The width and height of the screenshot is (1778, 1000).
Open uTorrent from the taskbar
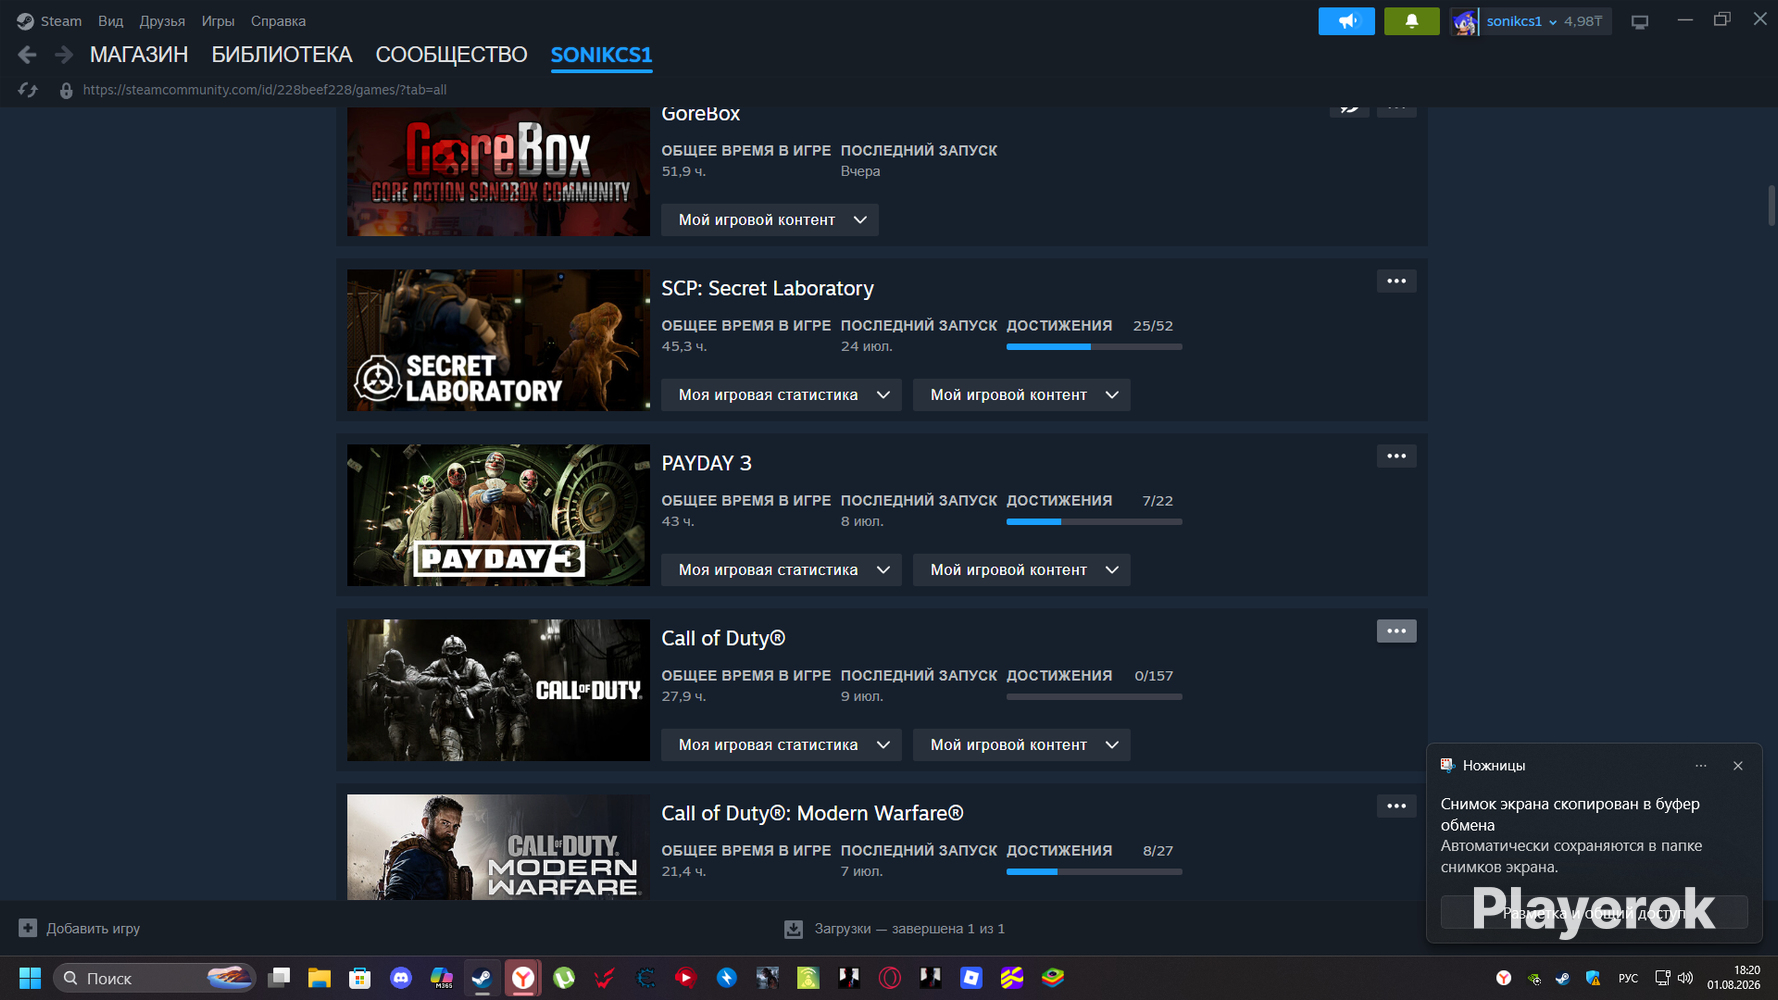[564, 978]
